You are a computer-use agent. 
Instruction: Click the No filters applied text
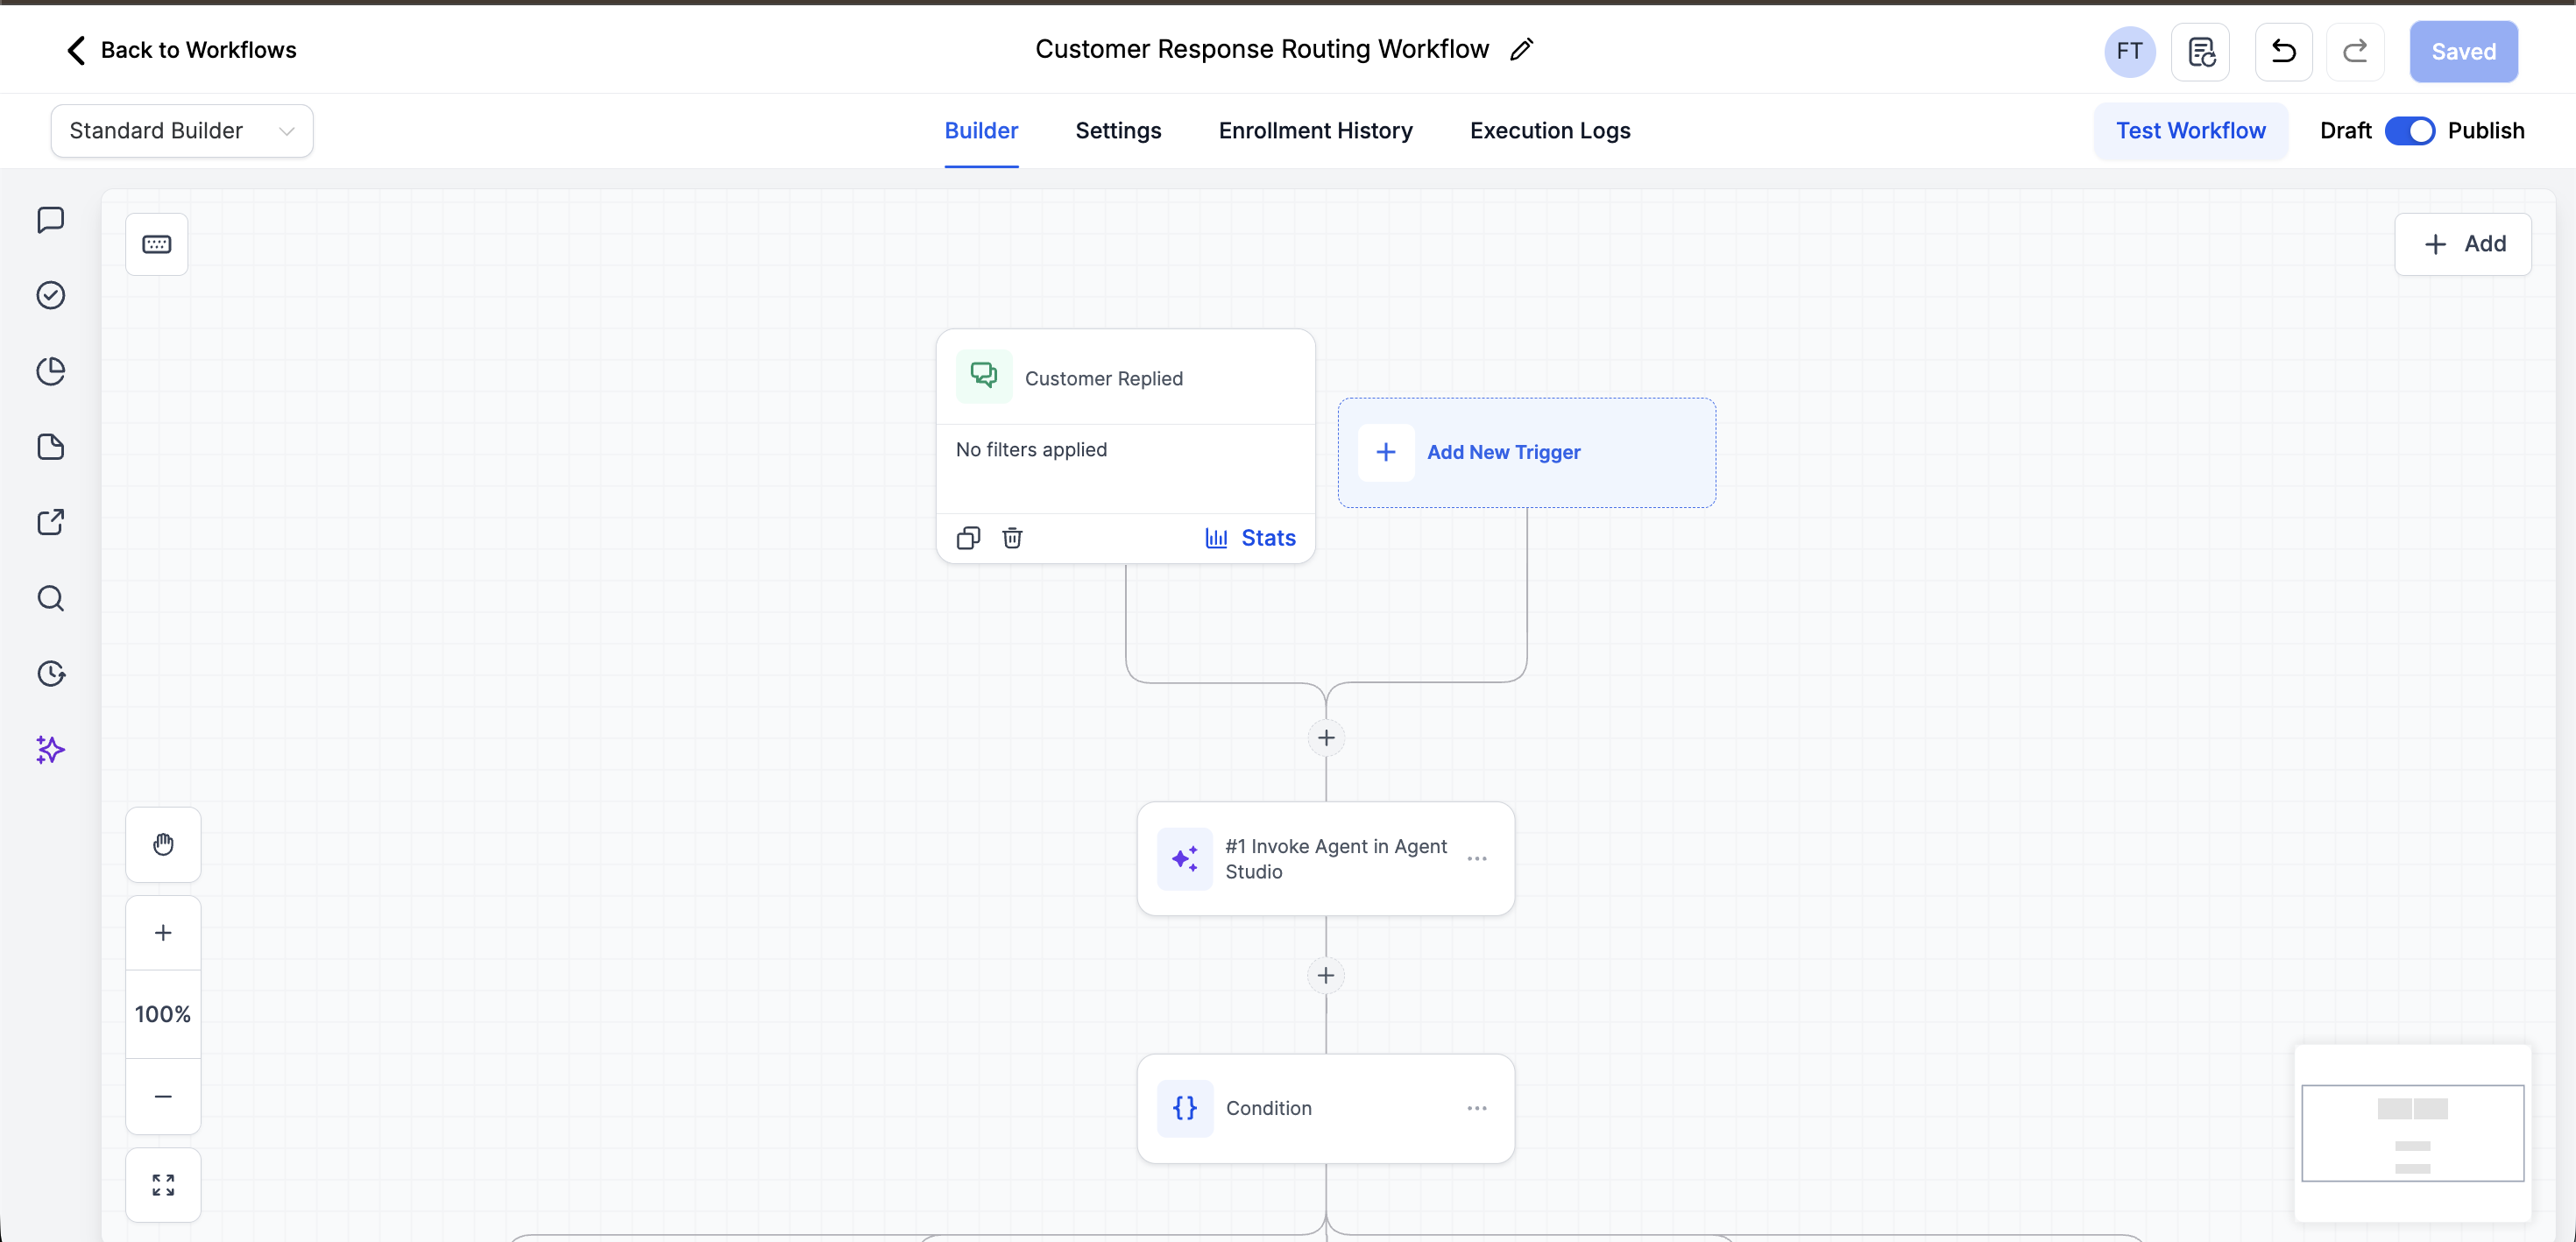(x=1031, y=450)
